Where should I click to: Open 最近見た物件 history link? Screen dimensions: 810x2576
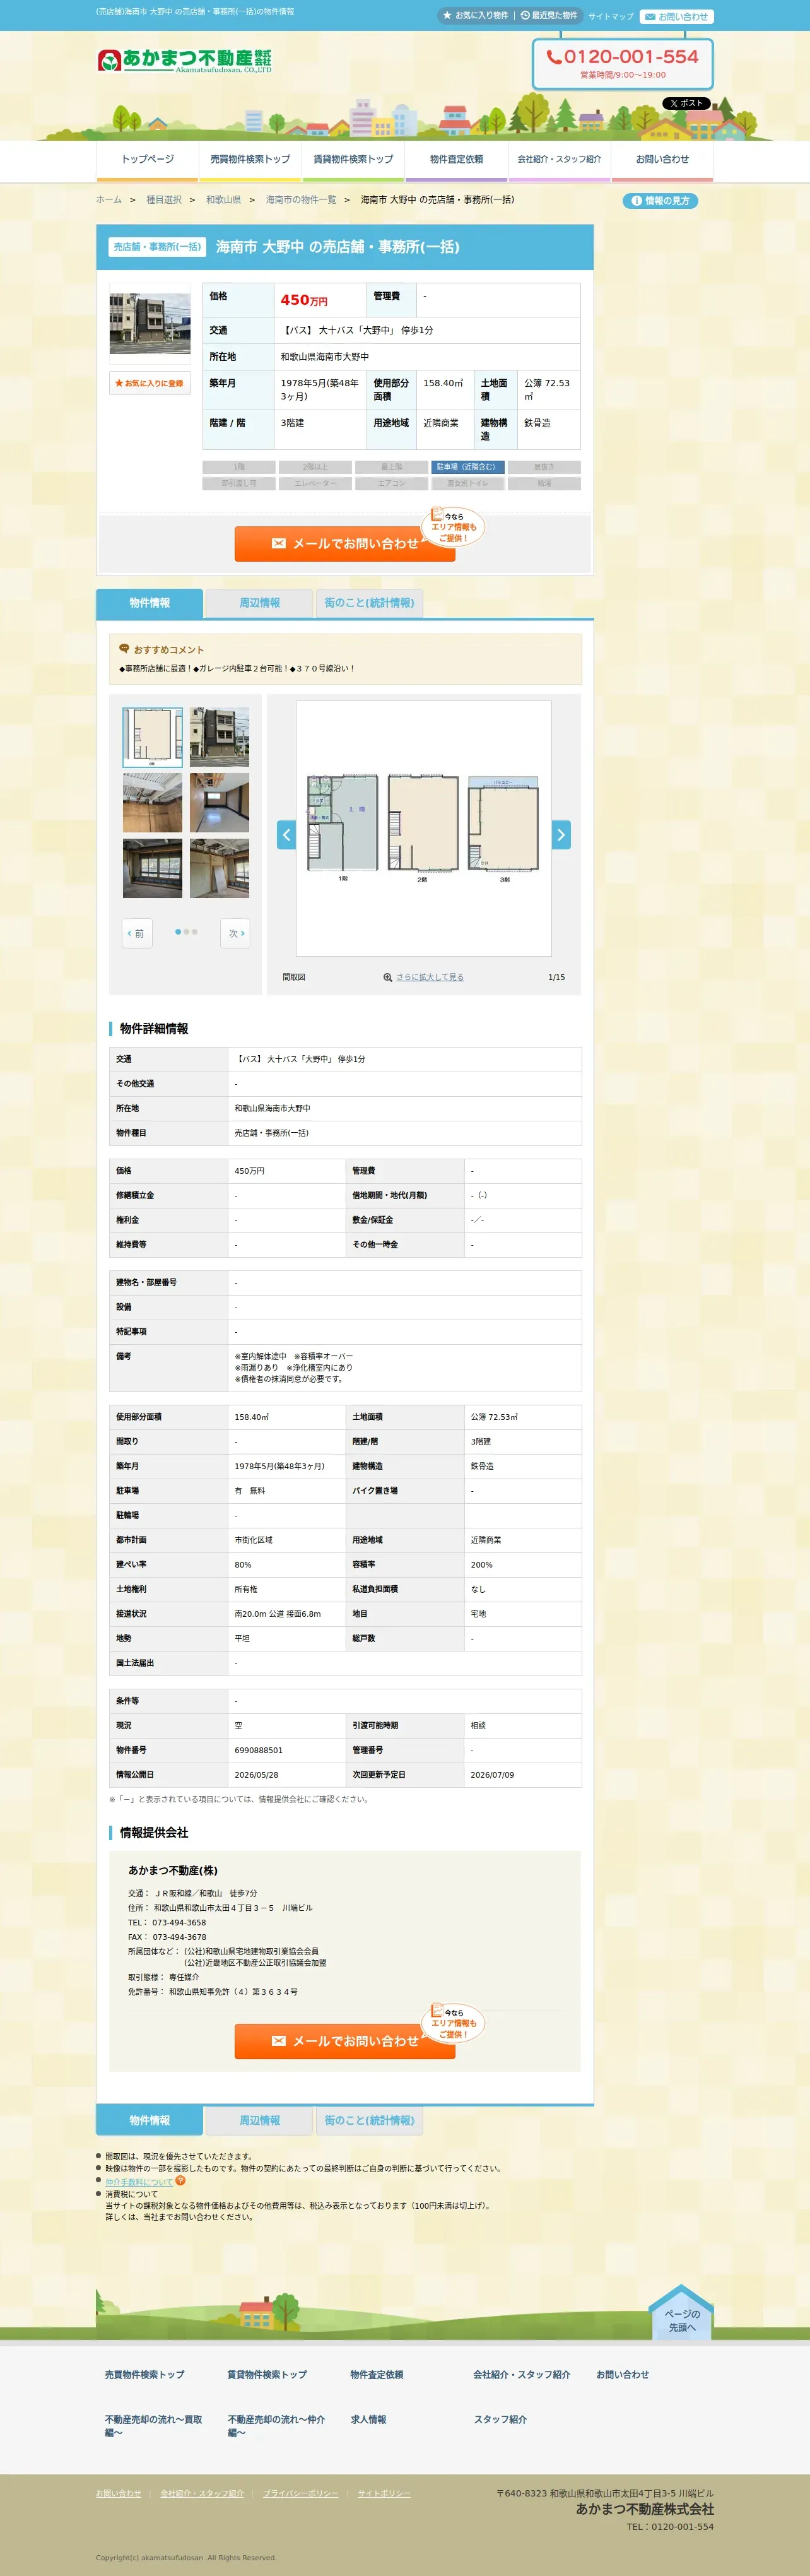click(x=549, y=16)
